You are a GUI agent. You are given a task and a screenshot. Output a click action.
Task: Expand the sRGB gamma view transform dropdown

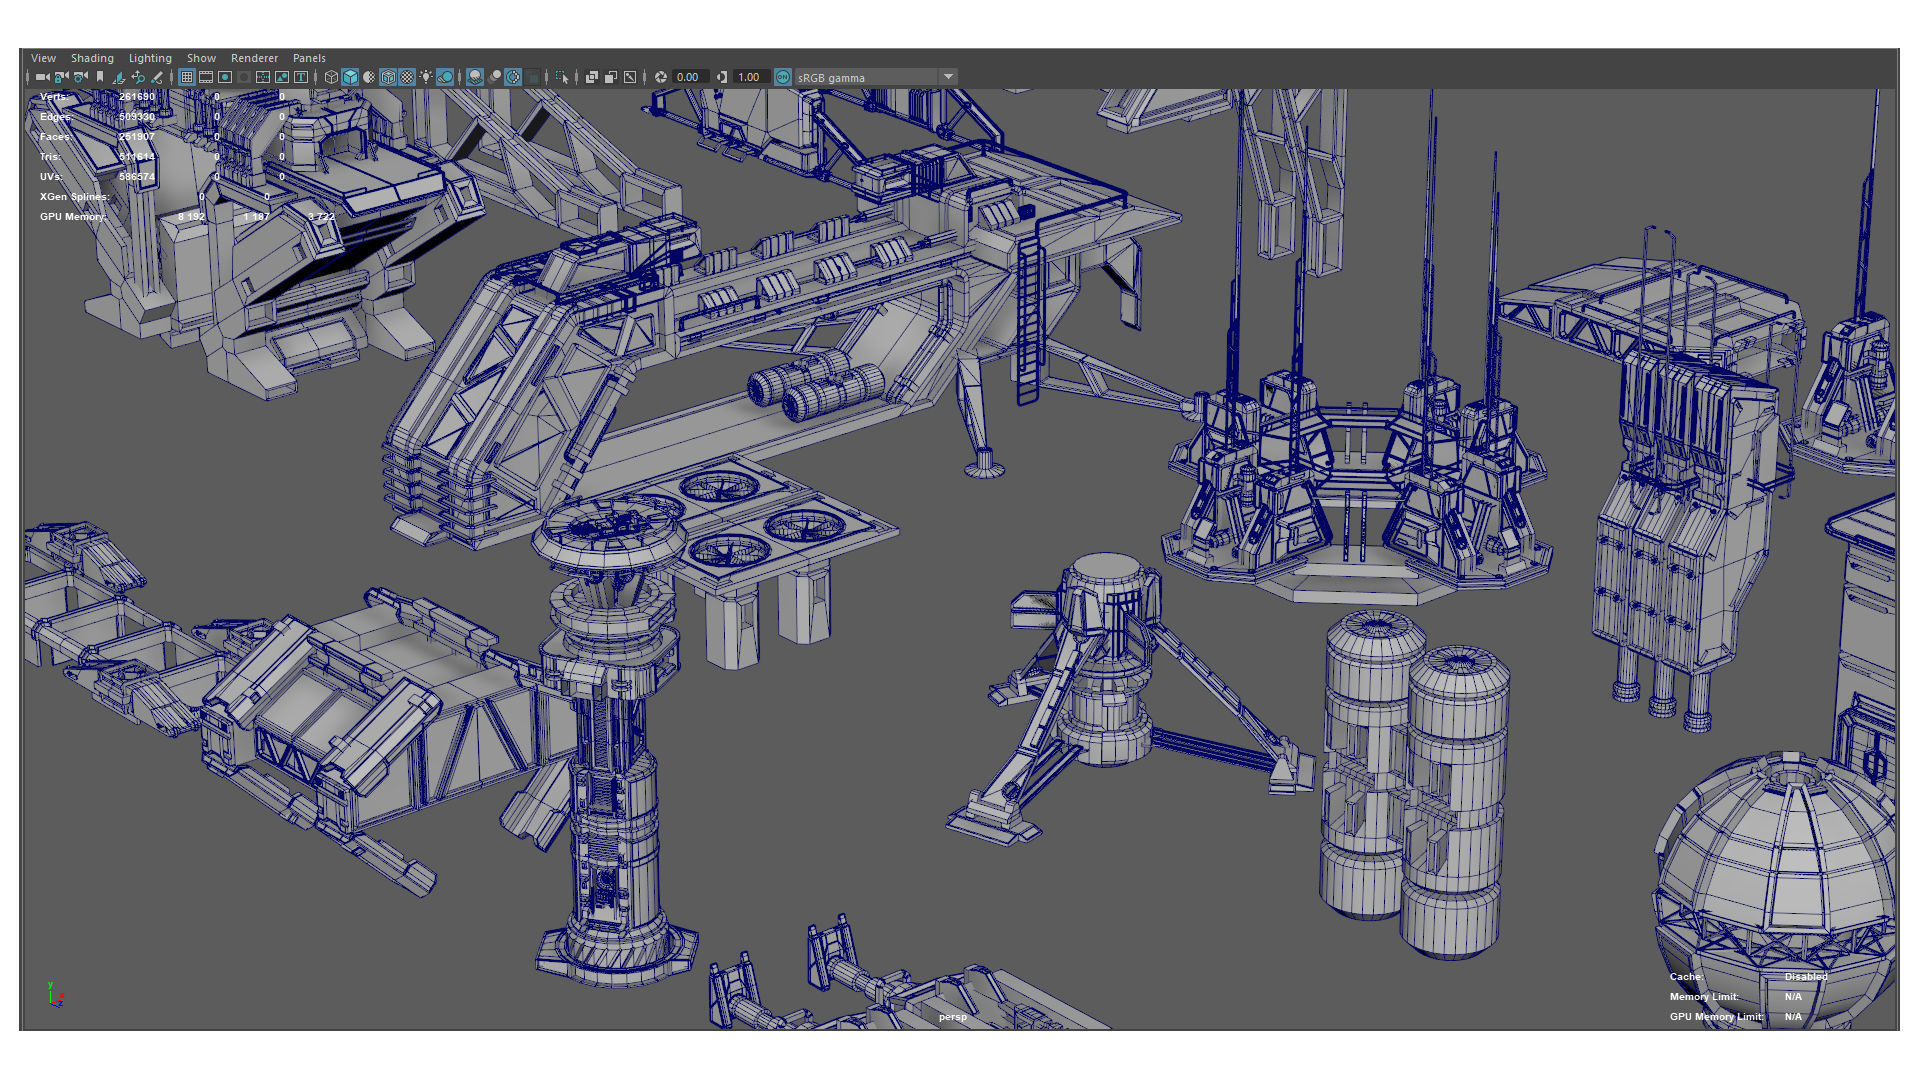point(948,77)
